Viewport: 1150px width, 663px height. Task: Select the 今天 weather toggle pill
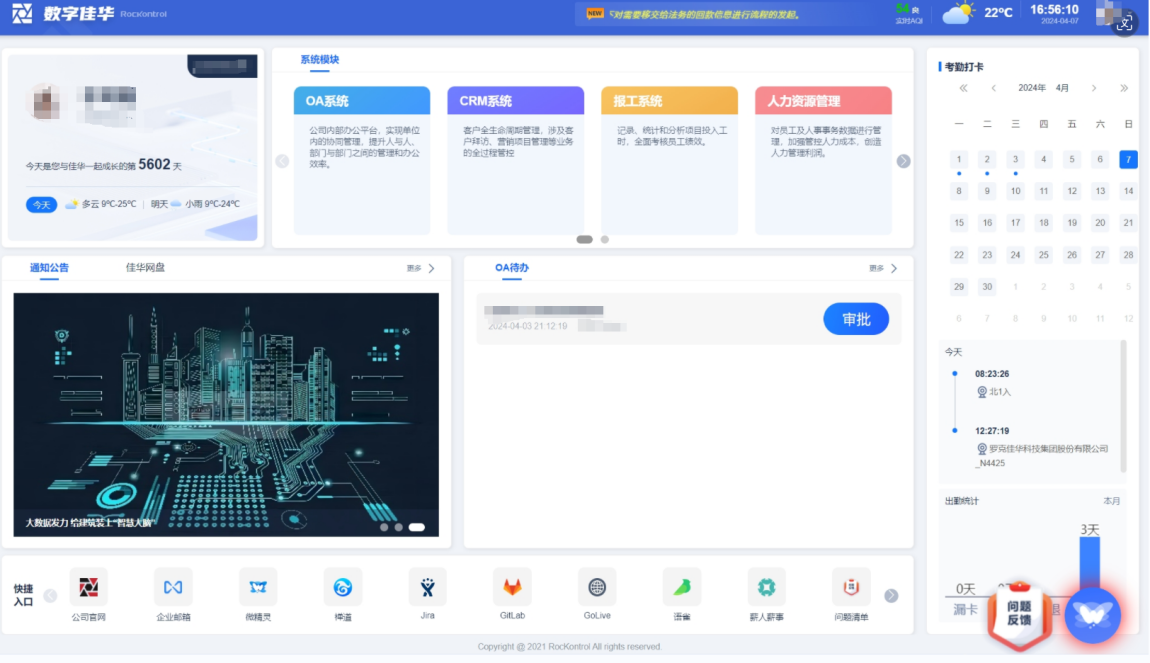[41, 204]
